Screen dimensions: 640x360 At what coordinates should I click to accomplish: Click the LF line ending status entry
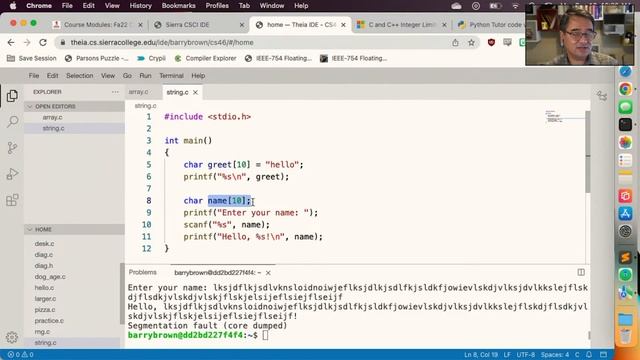[507, 355]
